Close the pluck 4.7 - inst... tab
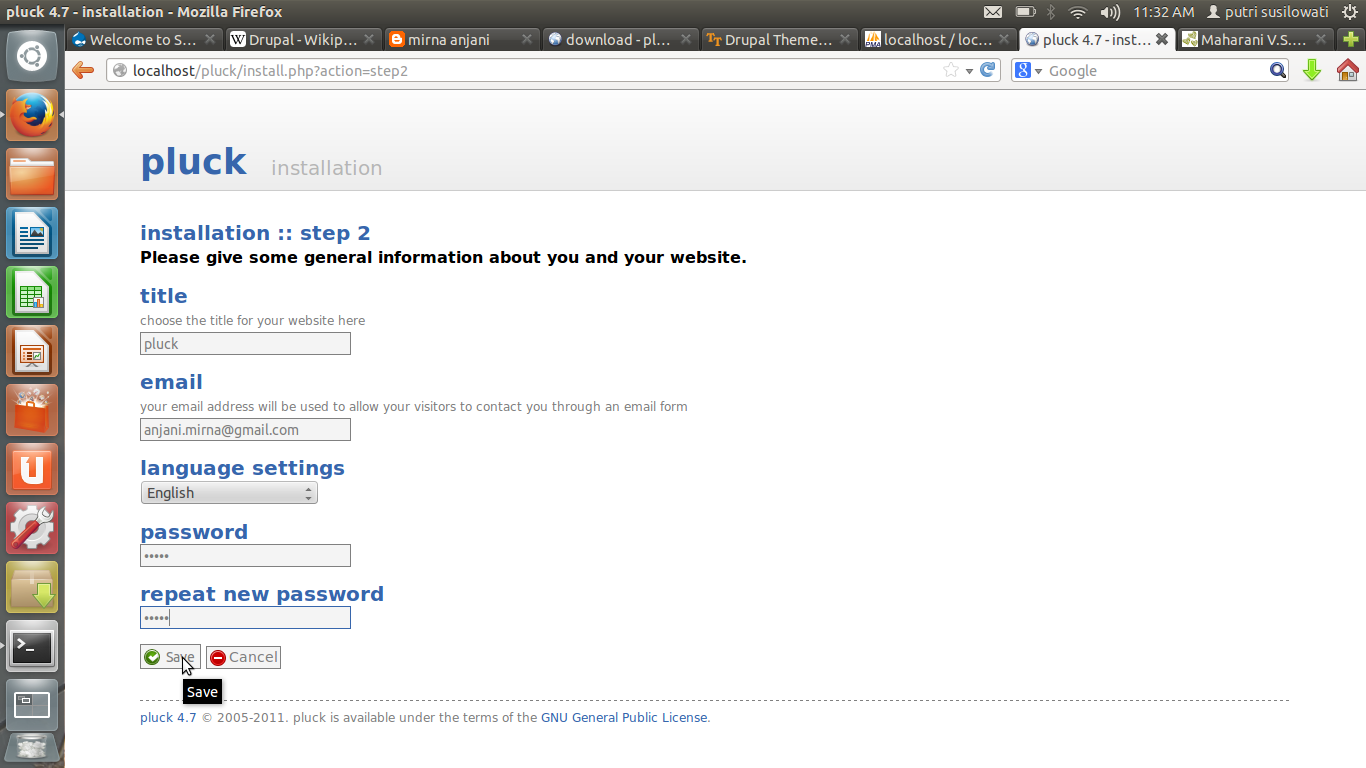1366x768 pixels. tap(1162, 39)
